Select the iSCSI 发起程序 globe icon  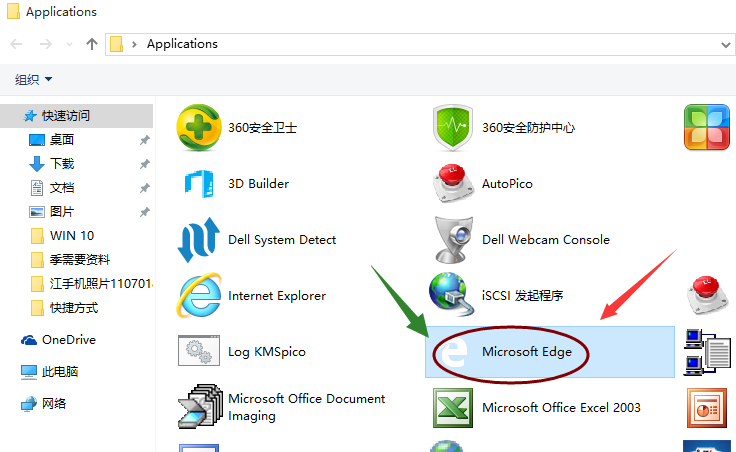(452, 296)
